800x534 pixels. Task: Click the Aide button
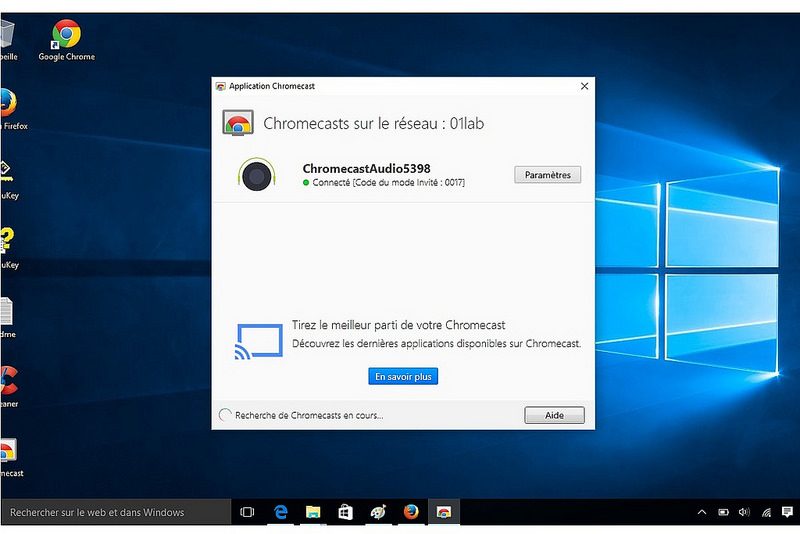pyautogui.click(x=554, y=415)
